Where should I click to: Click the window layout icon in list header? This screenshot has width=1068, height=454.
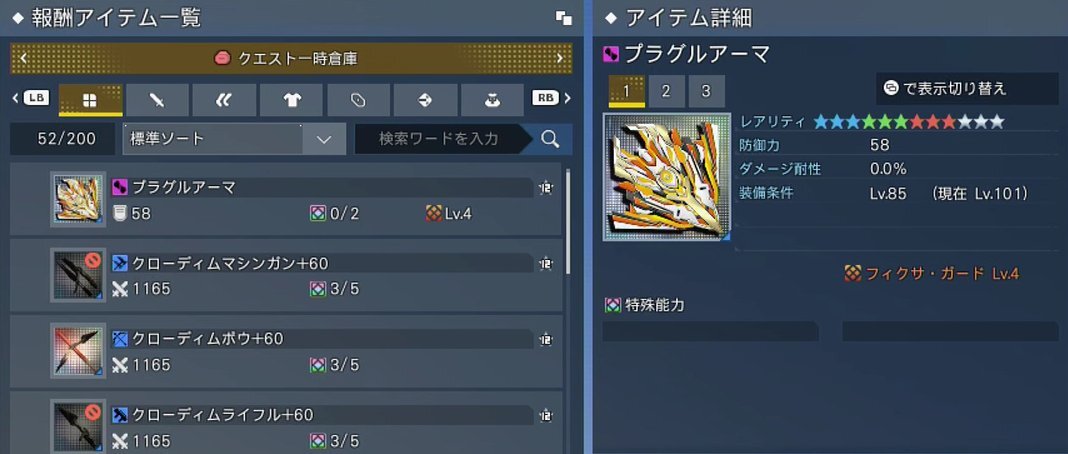pos(564,18)
